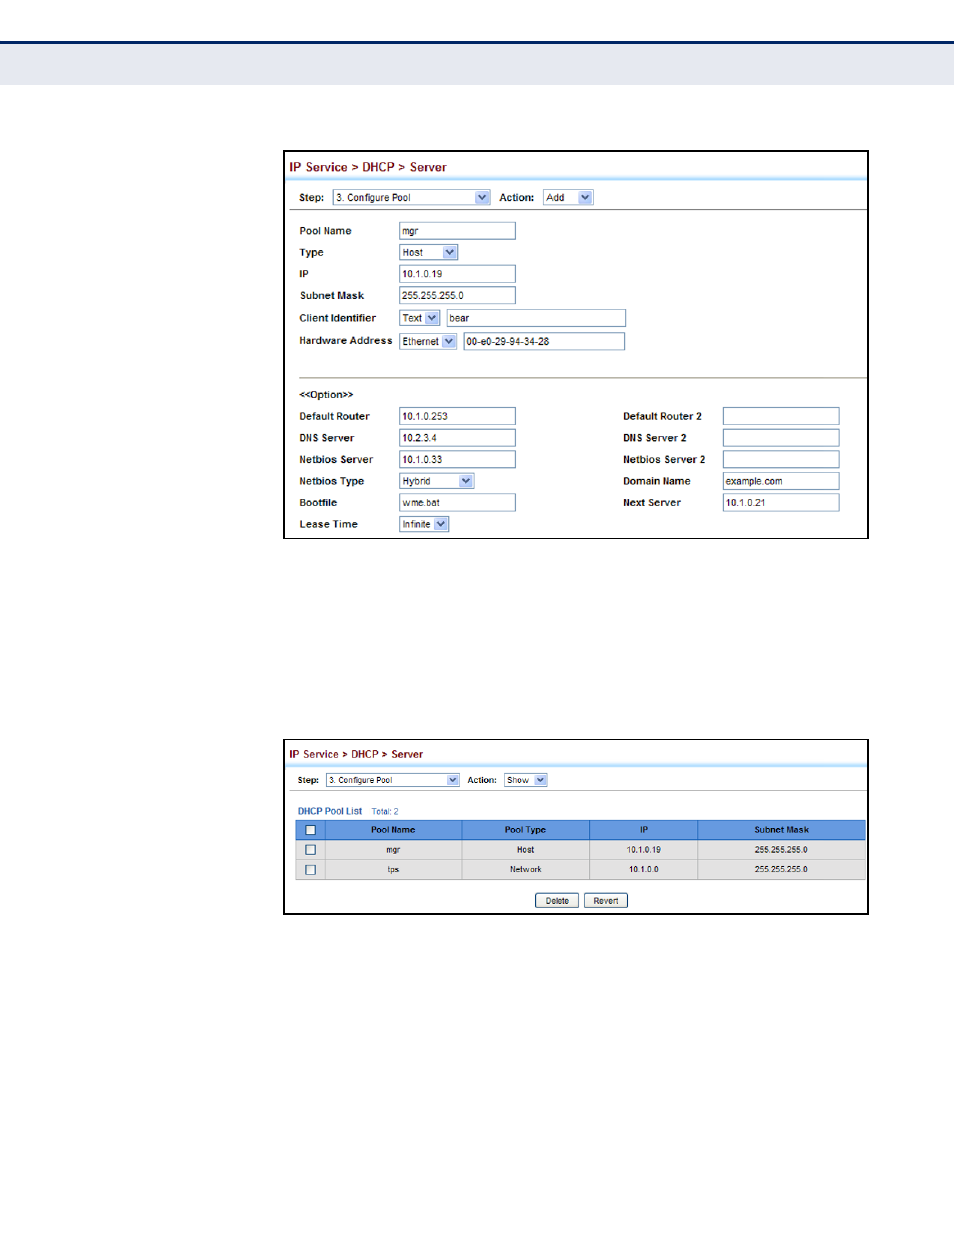This screenshot has width=954, height=1235.
Task: Click the empty Netbios Server 2 field
Action: click(781, 460)
